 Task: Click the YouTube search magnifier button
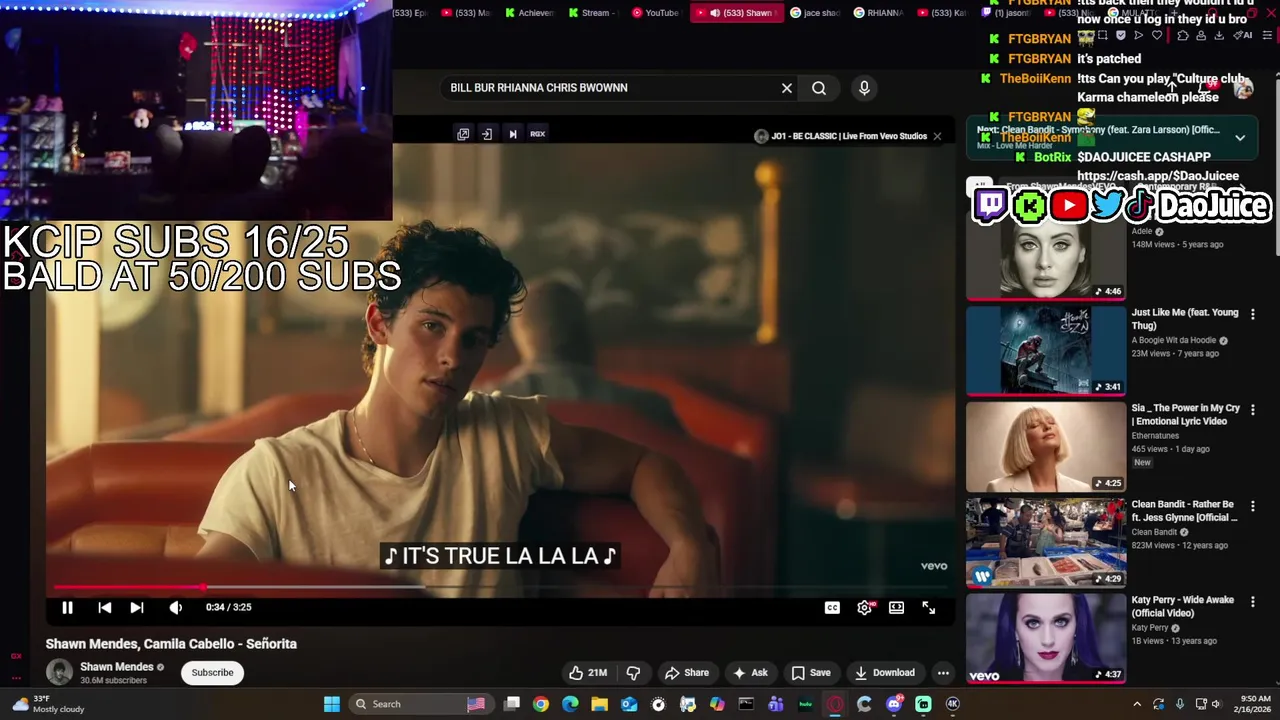tap(819, 88)
